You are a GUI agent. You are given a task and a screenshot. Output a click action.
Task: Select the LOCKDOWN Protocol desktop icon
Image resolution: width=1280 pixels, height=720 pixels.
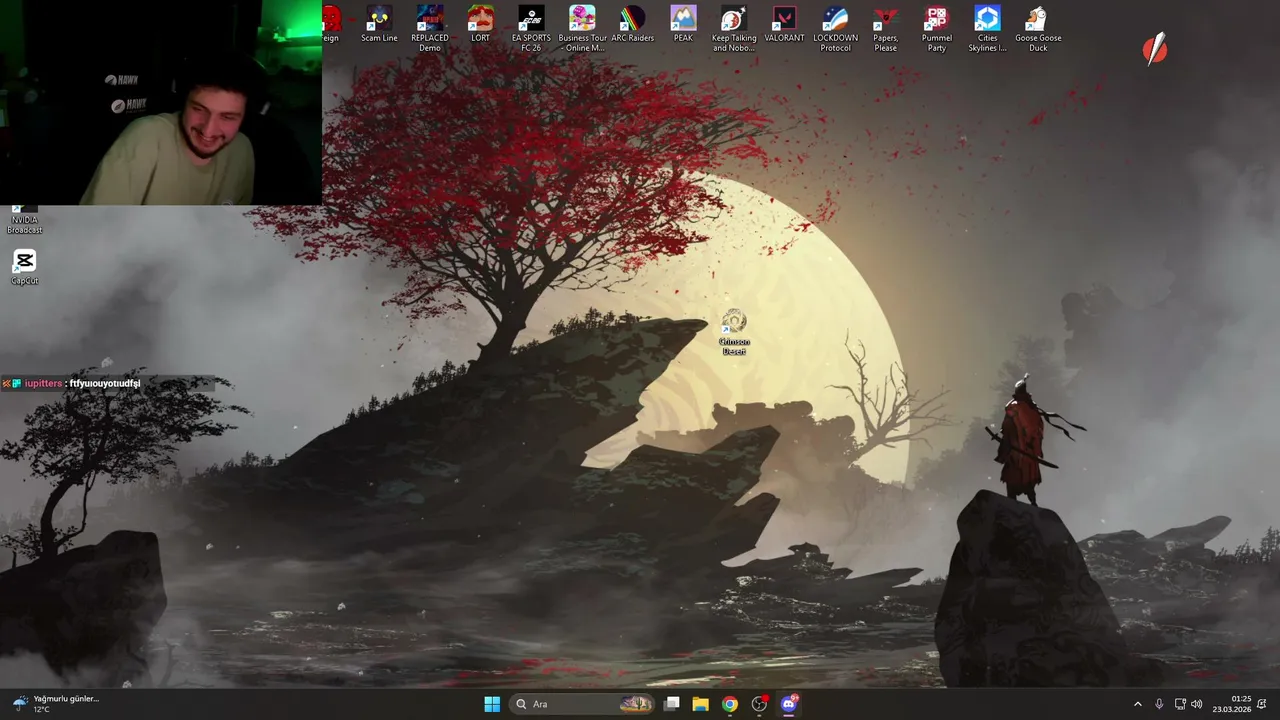pyautogui.click(x=836, y=29)
